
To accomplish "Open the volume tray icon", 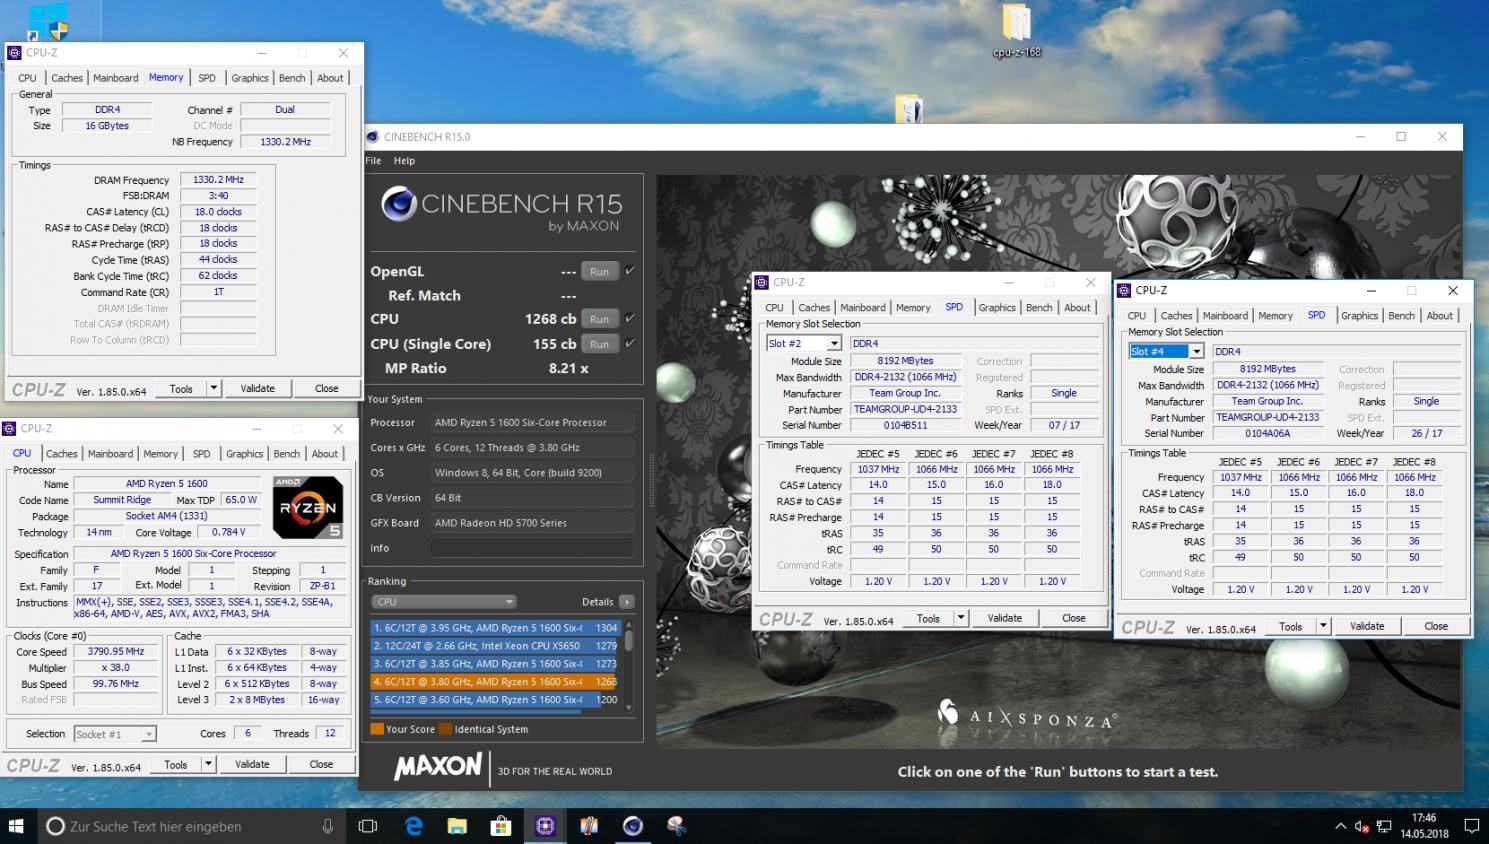I will point(1361,827).
